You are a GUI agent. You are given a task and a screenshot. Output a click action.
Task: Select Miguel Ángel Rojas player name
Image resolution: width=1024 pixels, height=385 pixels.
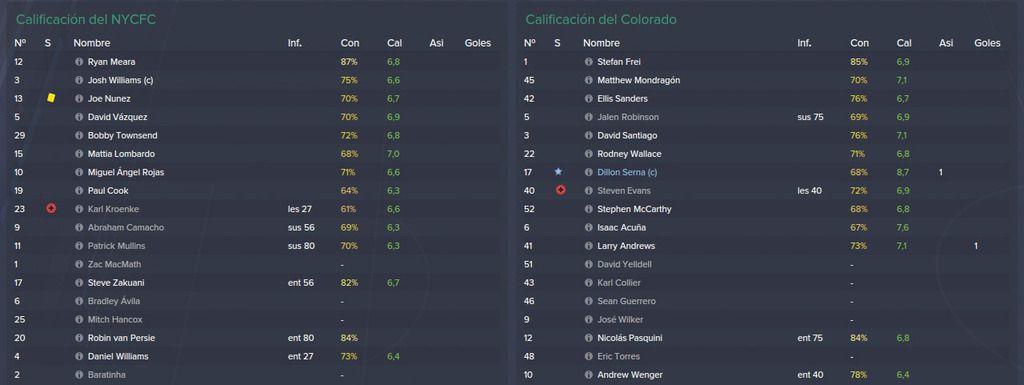click(x=126, y=172)
